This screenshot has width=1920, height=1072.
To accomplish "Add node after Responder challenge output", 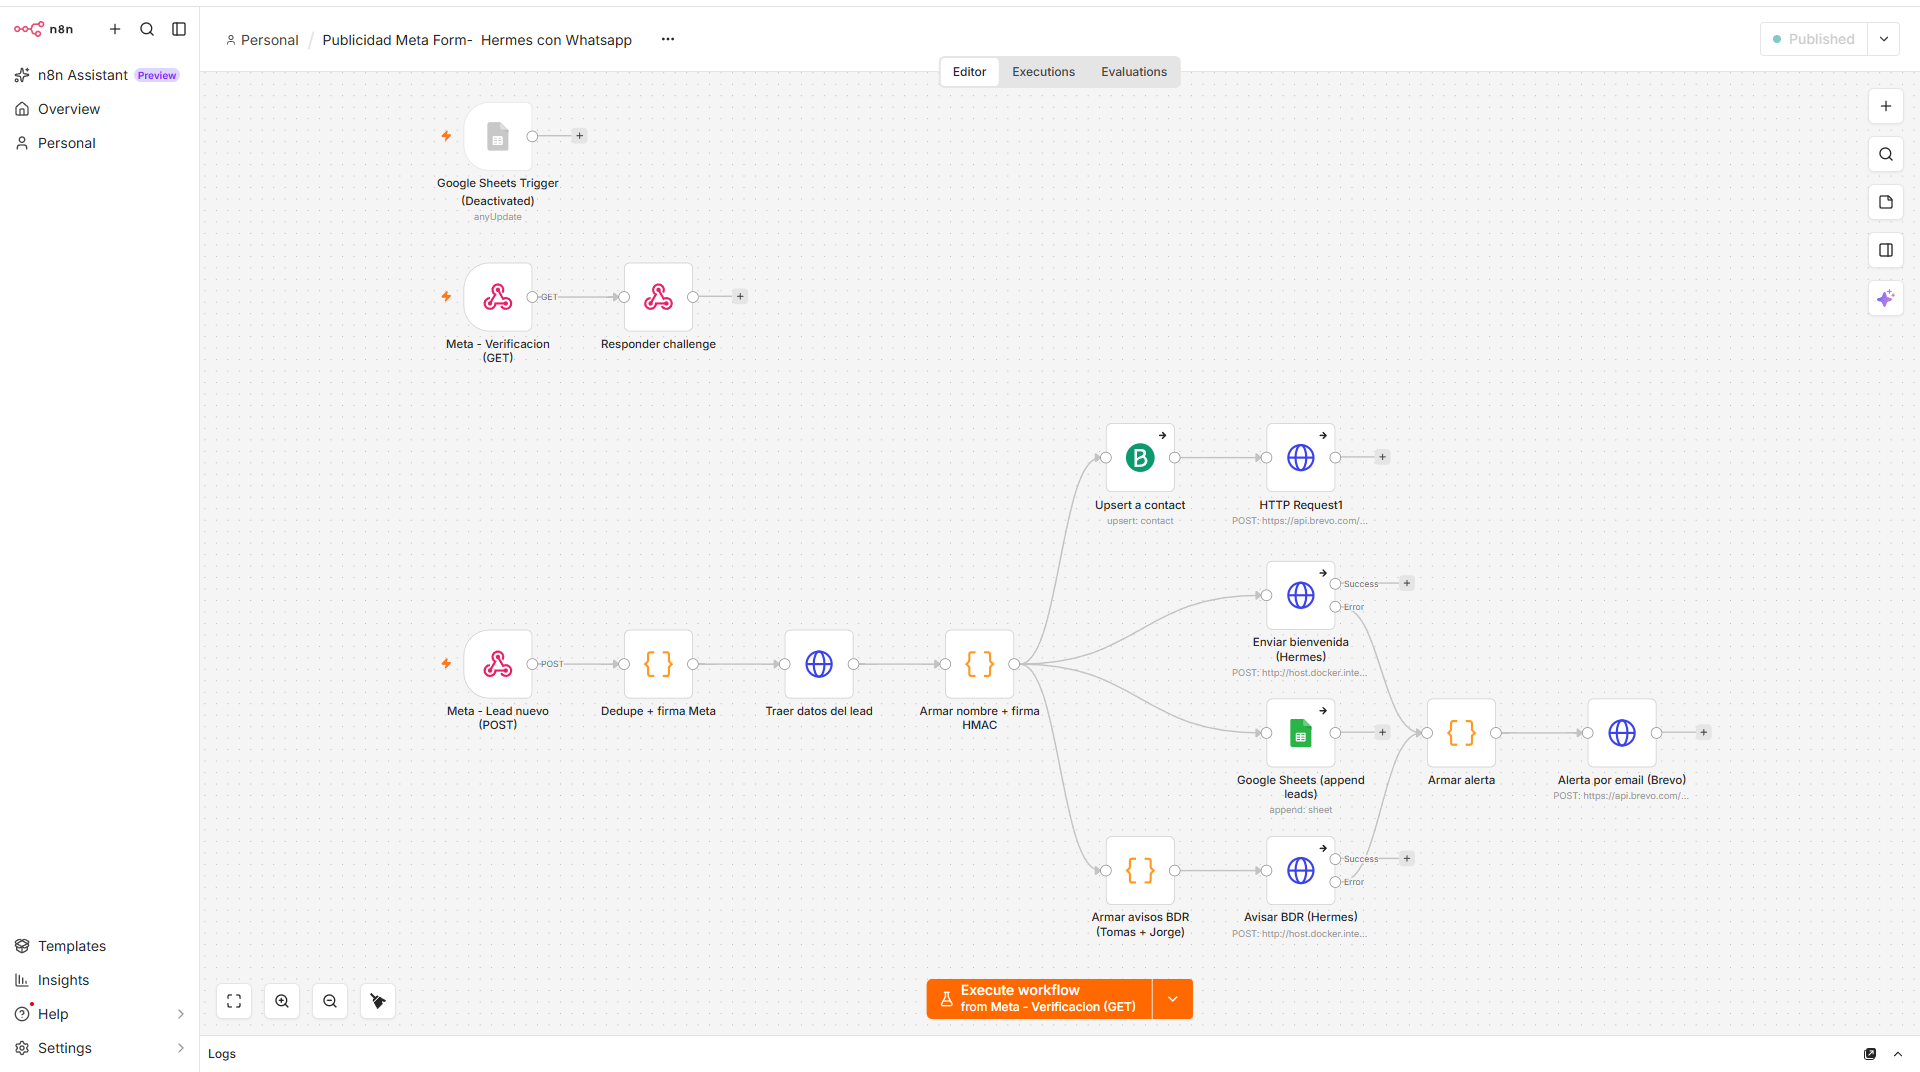I will pyautogui.click(x=740, y=296).
